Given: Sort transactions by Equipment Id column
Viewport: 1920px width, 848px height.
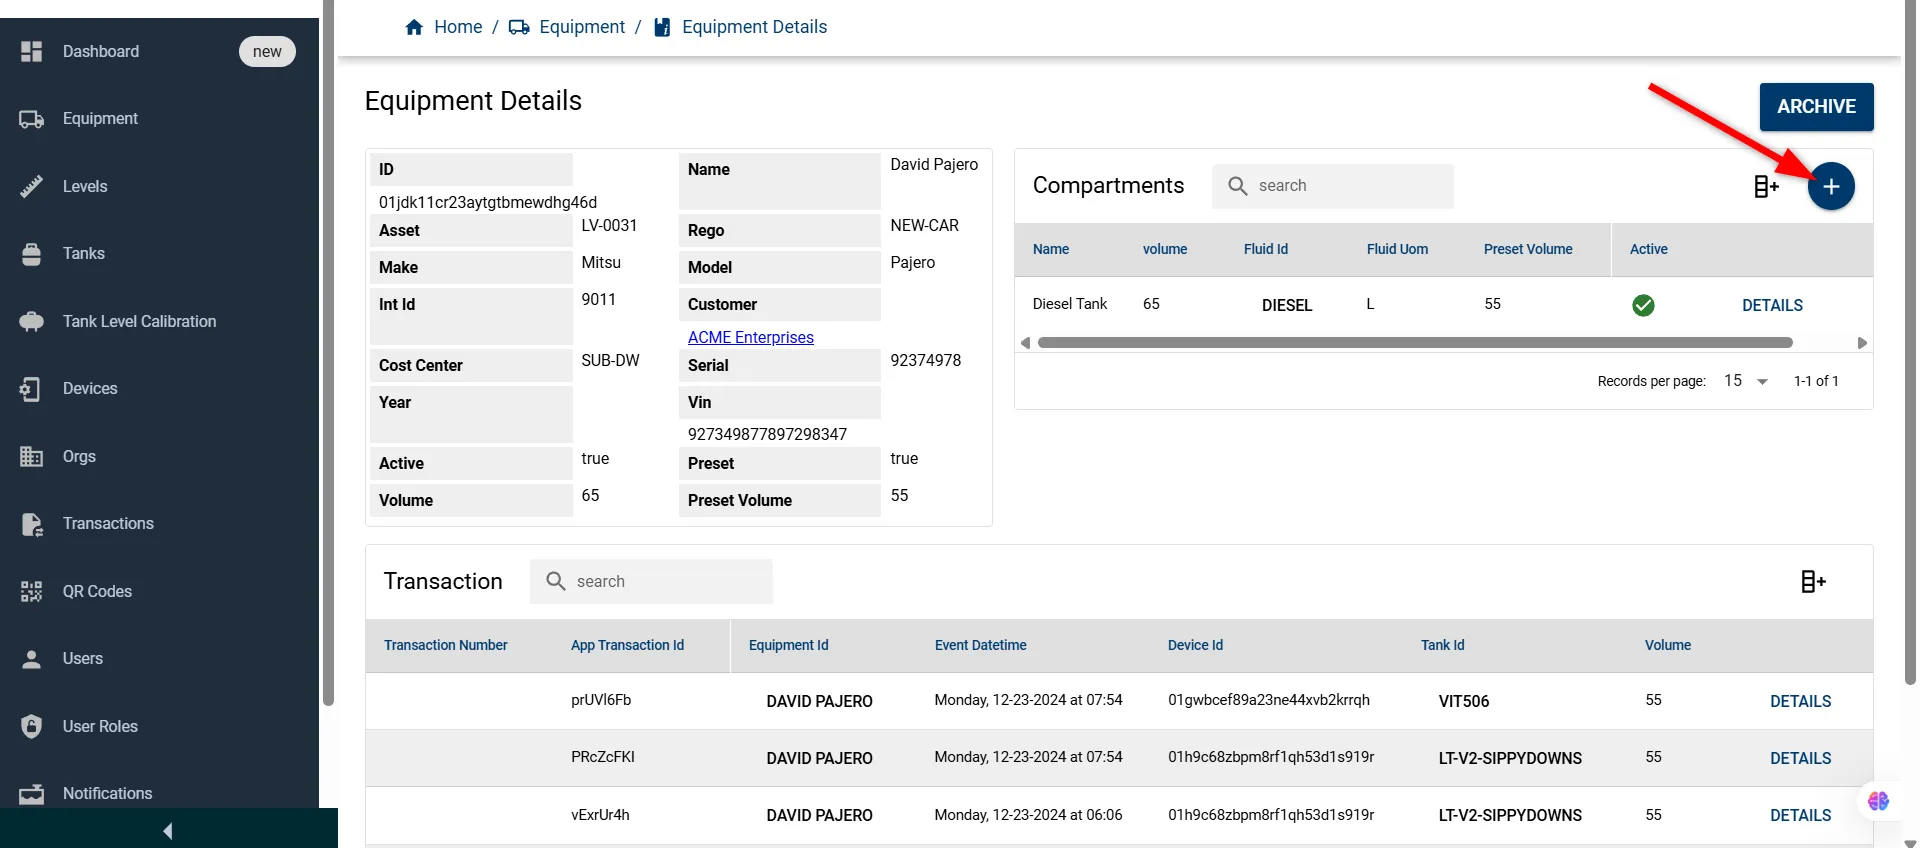Looking at the screenshot, I should (x=789, y=645).
